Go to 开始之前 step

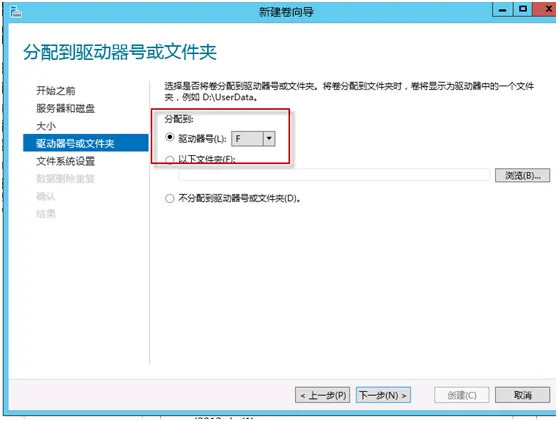tap(56, 91)
